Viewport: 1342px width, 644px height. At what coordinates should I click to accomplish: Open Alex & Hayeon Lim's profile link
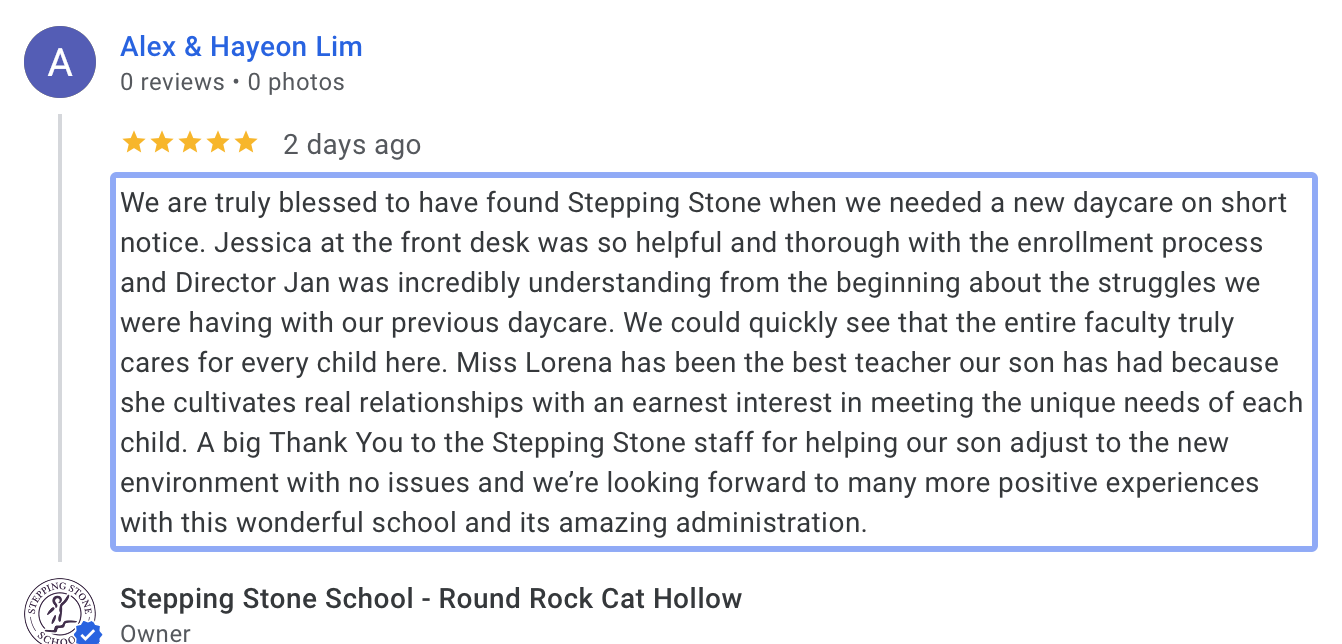pos(241,47)
